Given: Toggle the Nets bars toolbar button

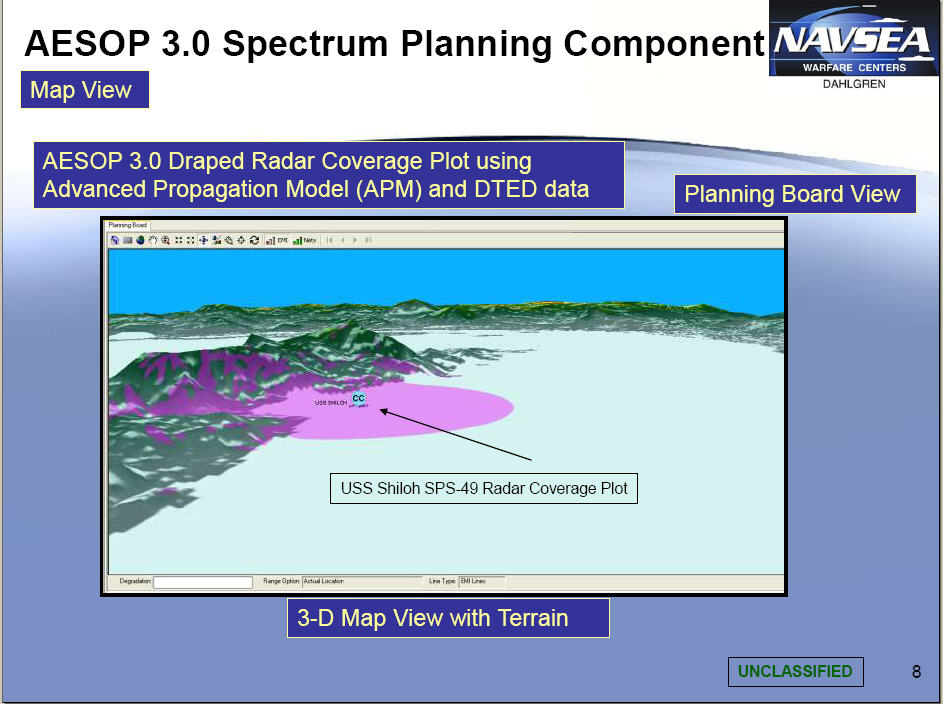Looking at the screenshot, I should tap(304, 240).
